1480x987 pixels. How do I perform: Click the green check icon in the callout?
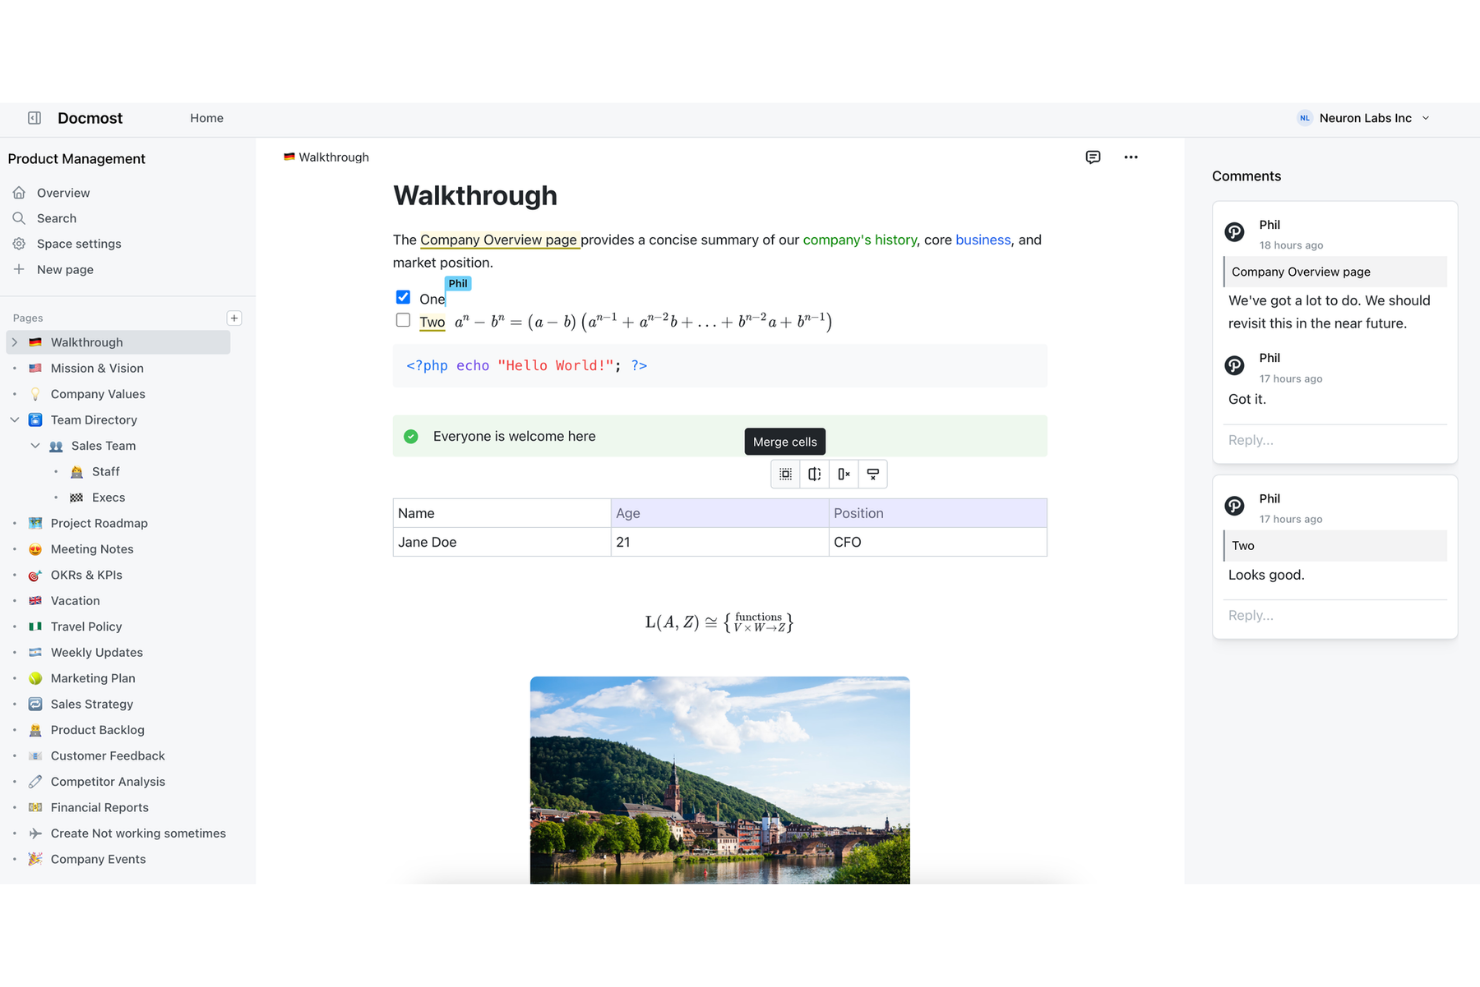[411, 436]
